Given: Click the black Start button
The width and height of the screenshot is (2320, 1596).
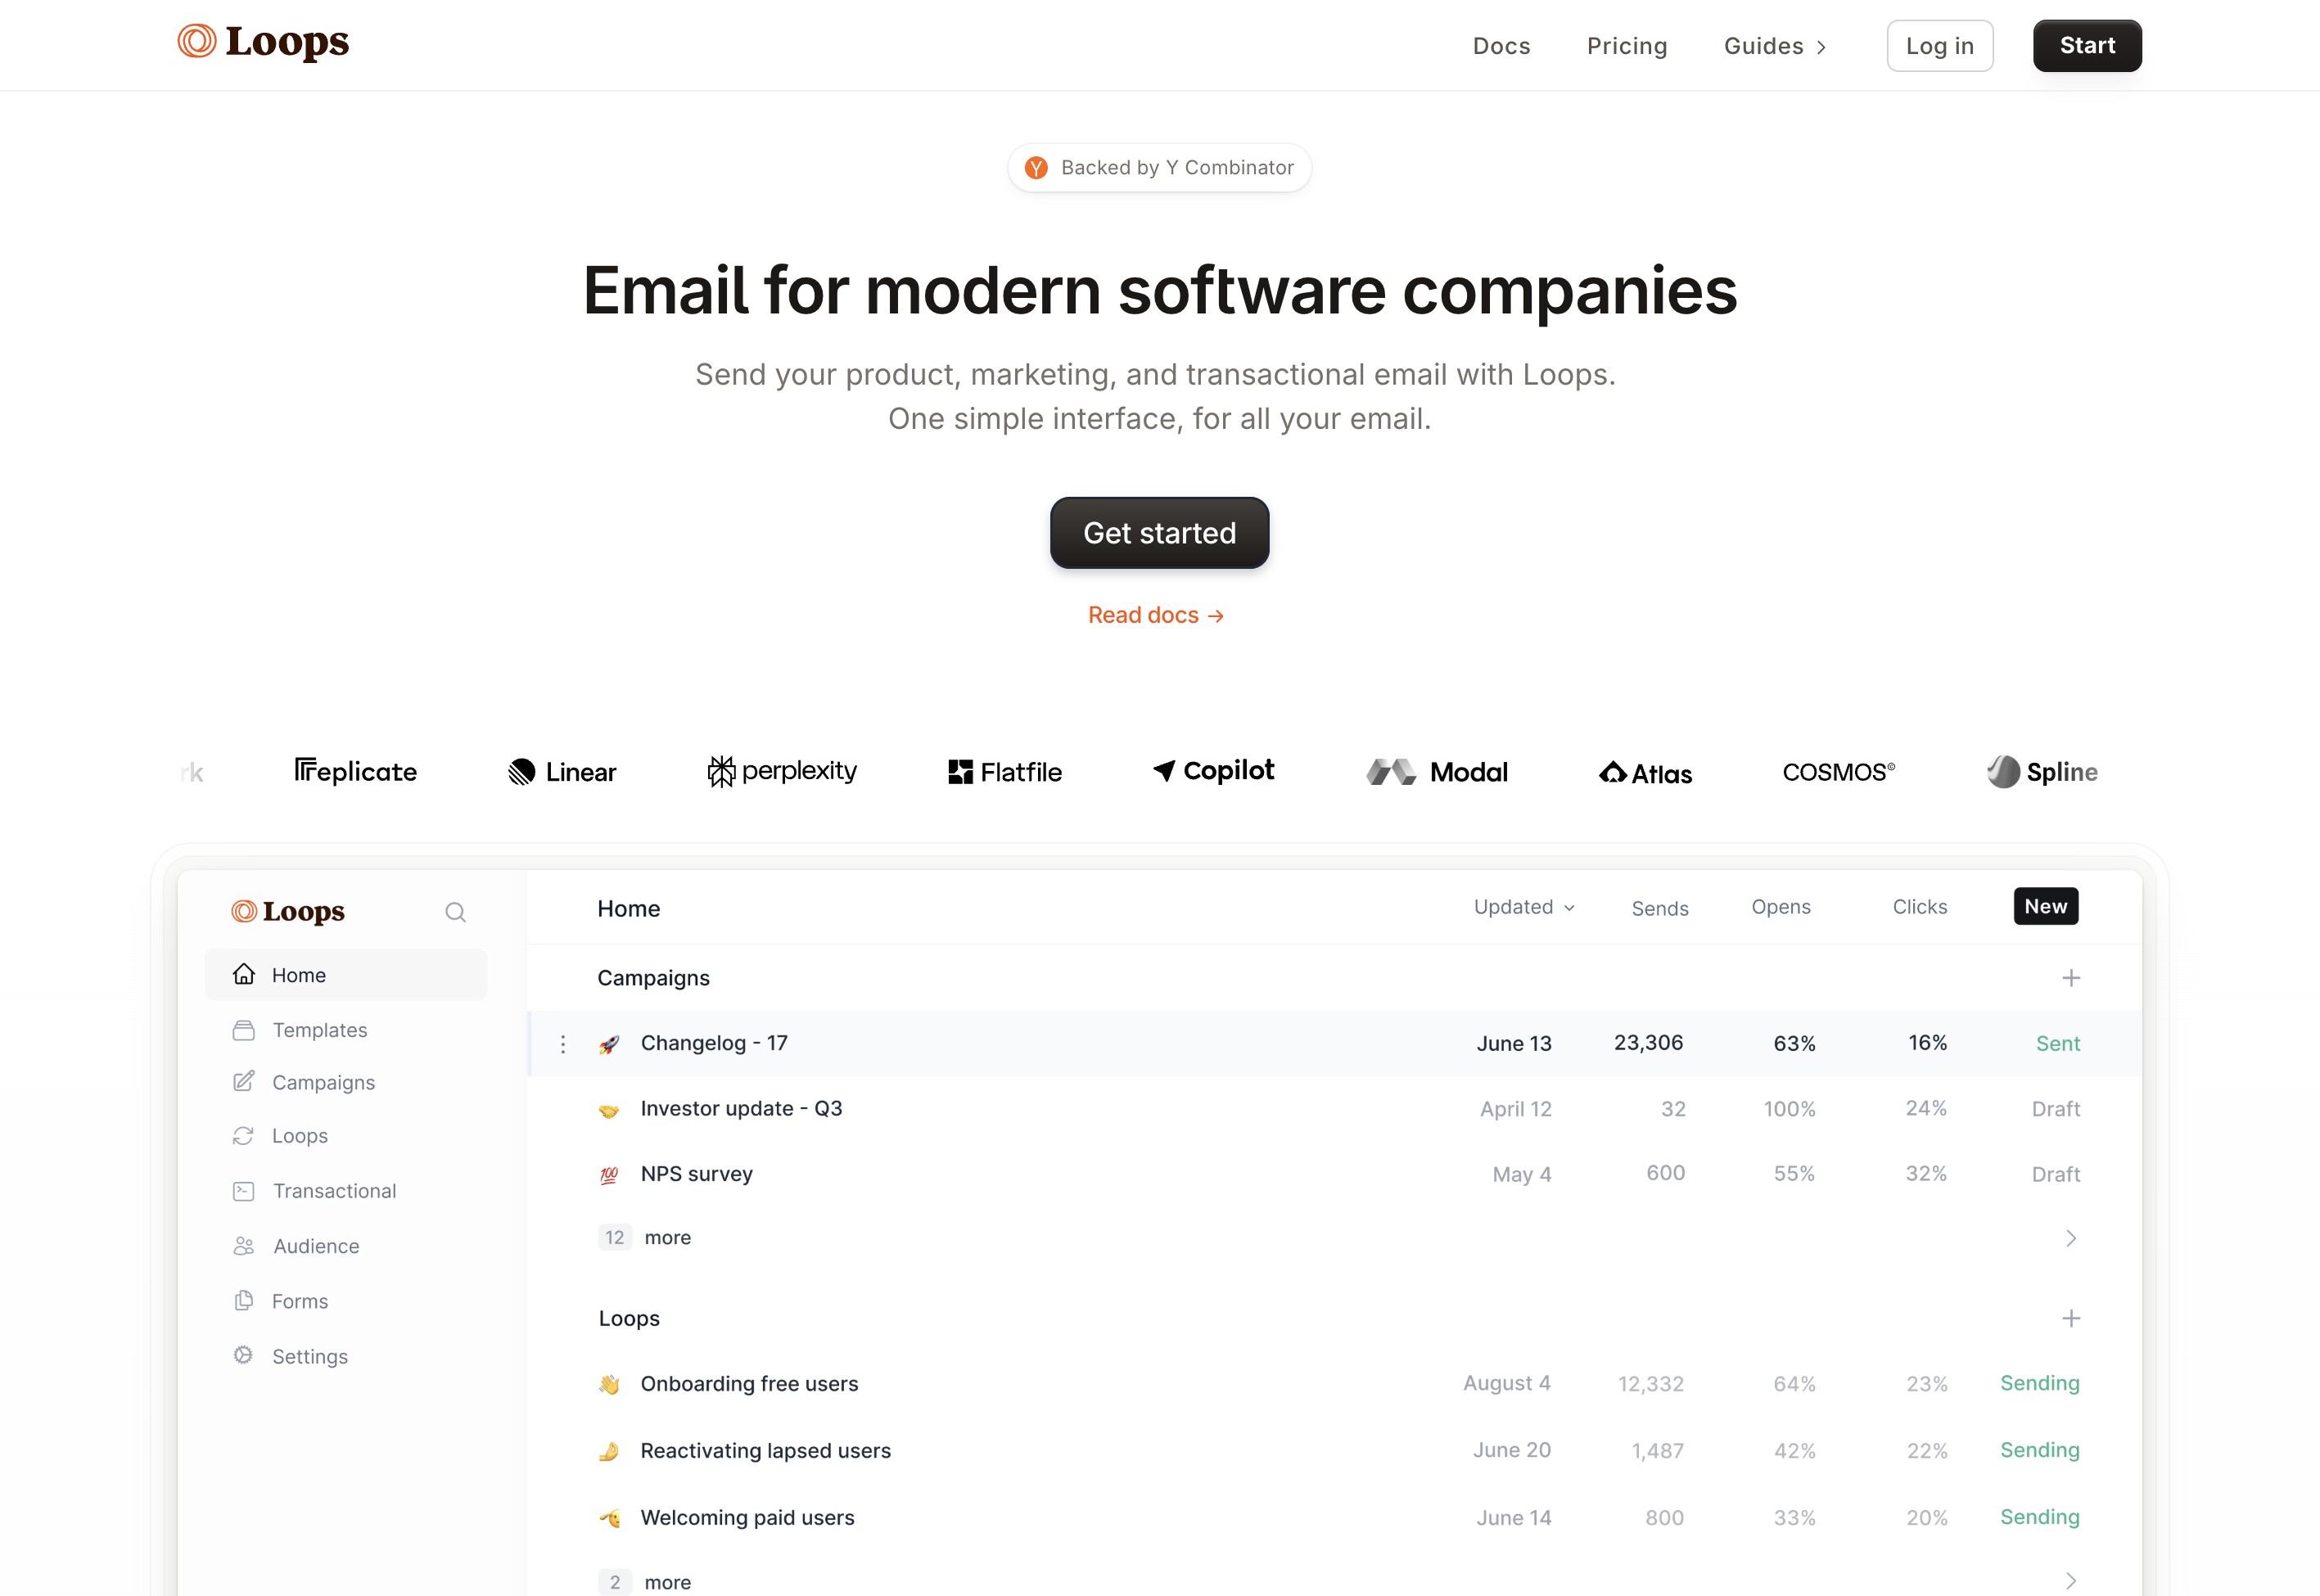Looking at the screenshot, I should coord(2087,46).
